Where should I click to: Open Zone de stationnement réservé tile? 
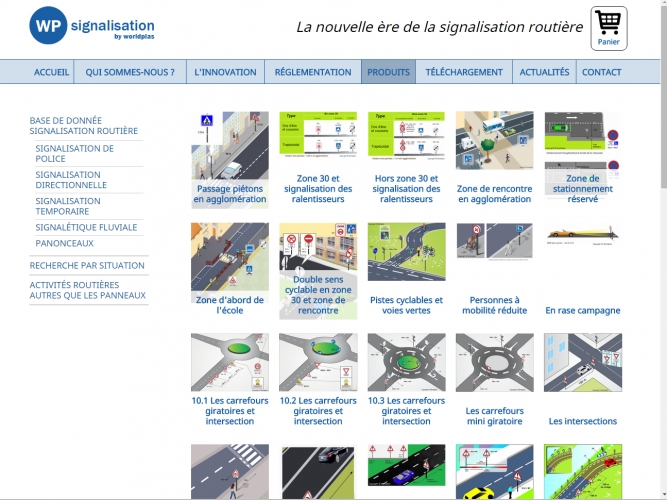click(582, 158)
